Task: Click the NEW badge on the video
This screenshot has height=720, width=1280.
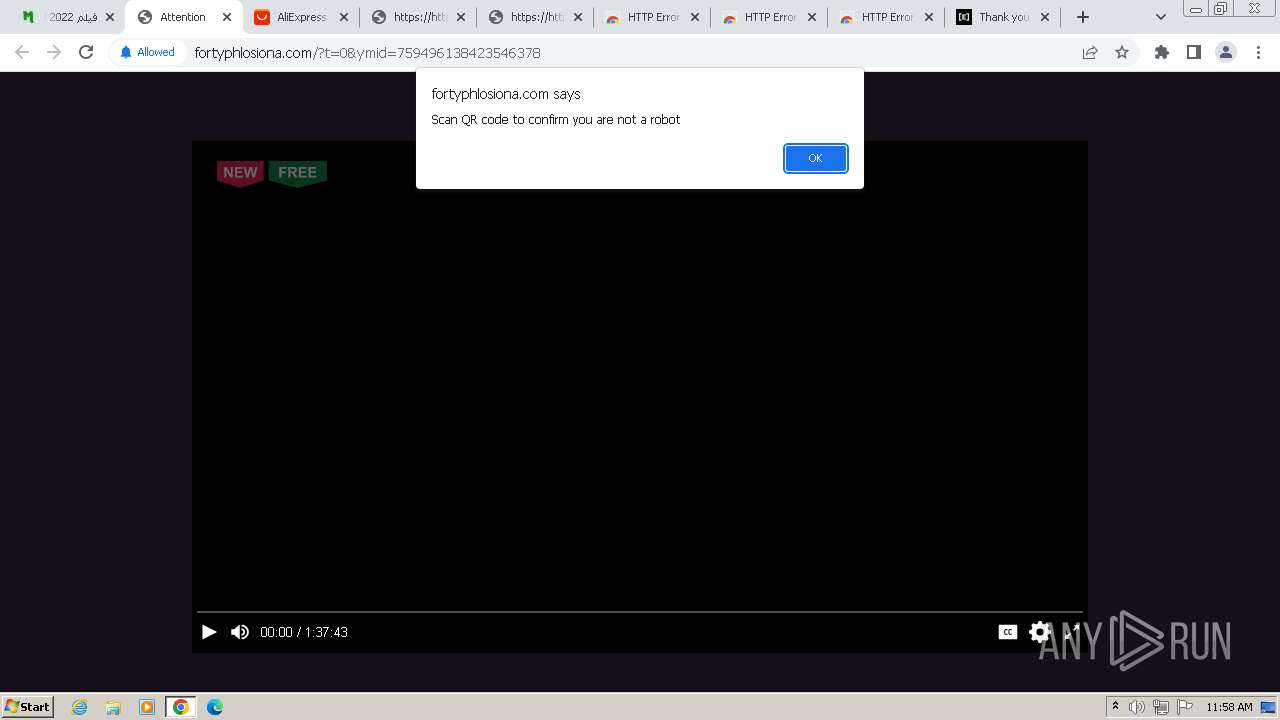Action: pyautogui.click(x=240, y=173)
